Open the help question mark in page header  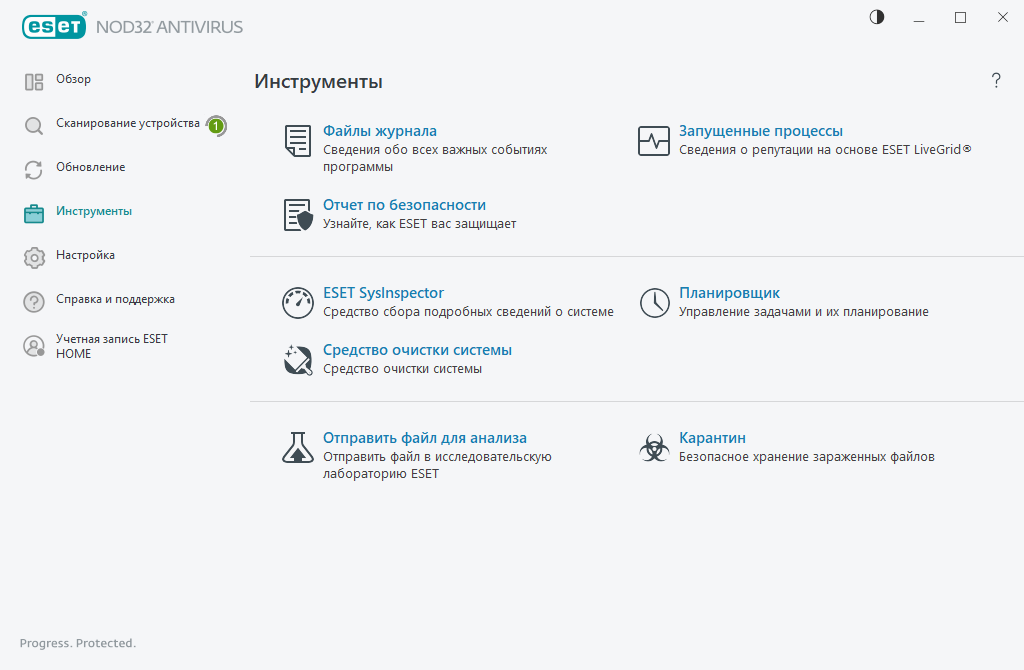tap(996, 80)
